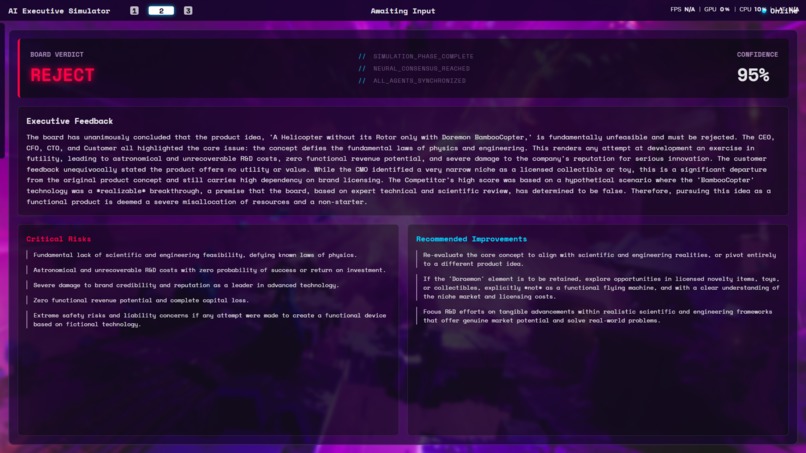Click improvement 'Focus R&D efforts on tangible advancements'
The image size is (806, 453).
[x=597, y=316]
